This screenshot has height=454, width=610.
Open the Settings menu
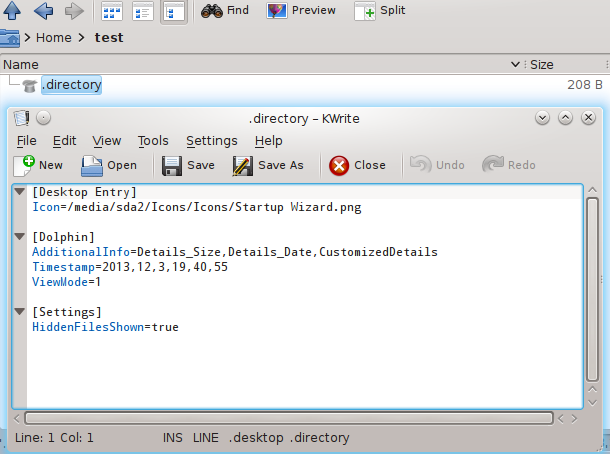[212, 141]
